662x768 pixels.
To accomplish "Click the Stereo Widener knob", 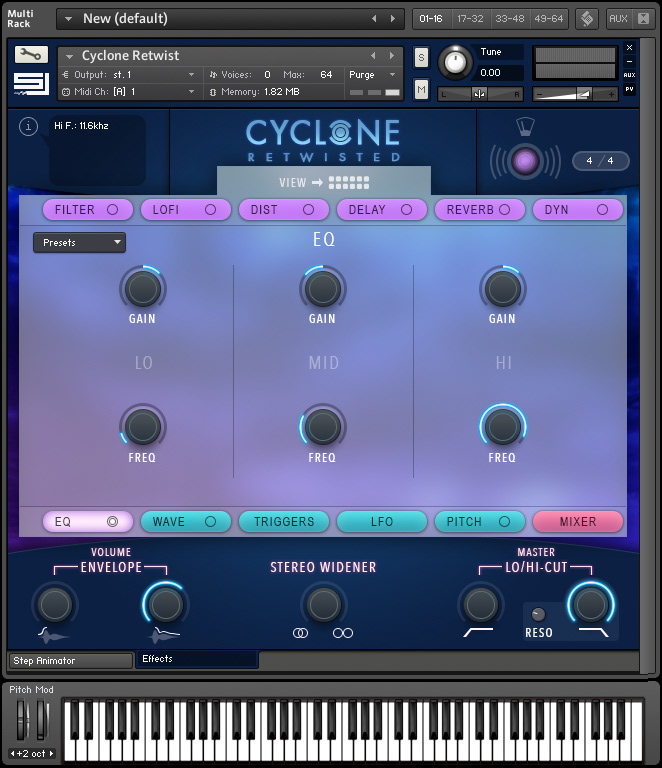I will [x=324, y=605].
